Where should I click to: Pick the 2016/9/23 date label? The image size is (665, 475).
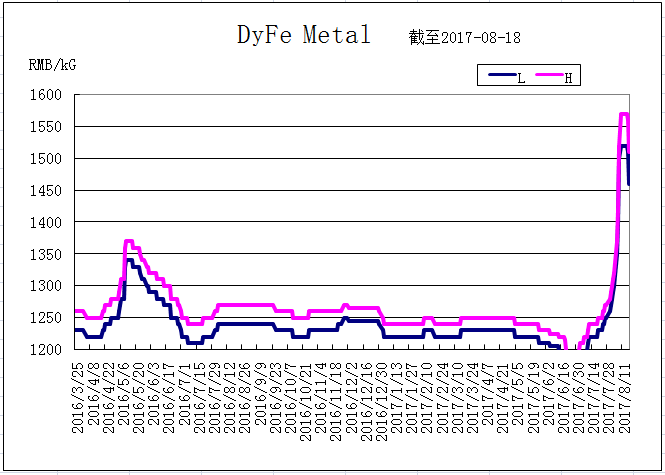(x=276, y=397)
